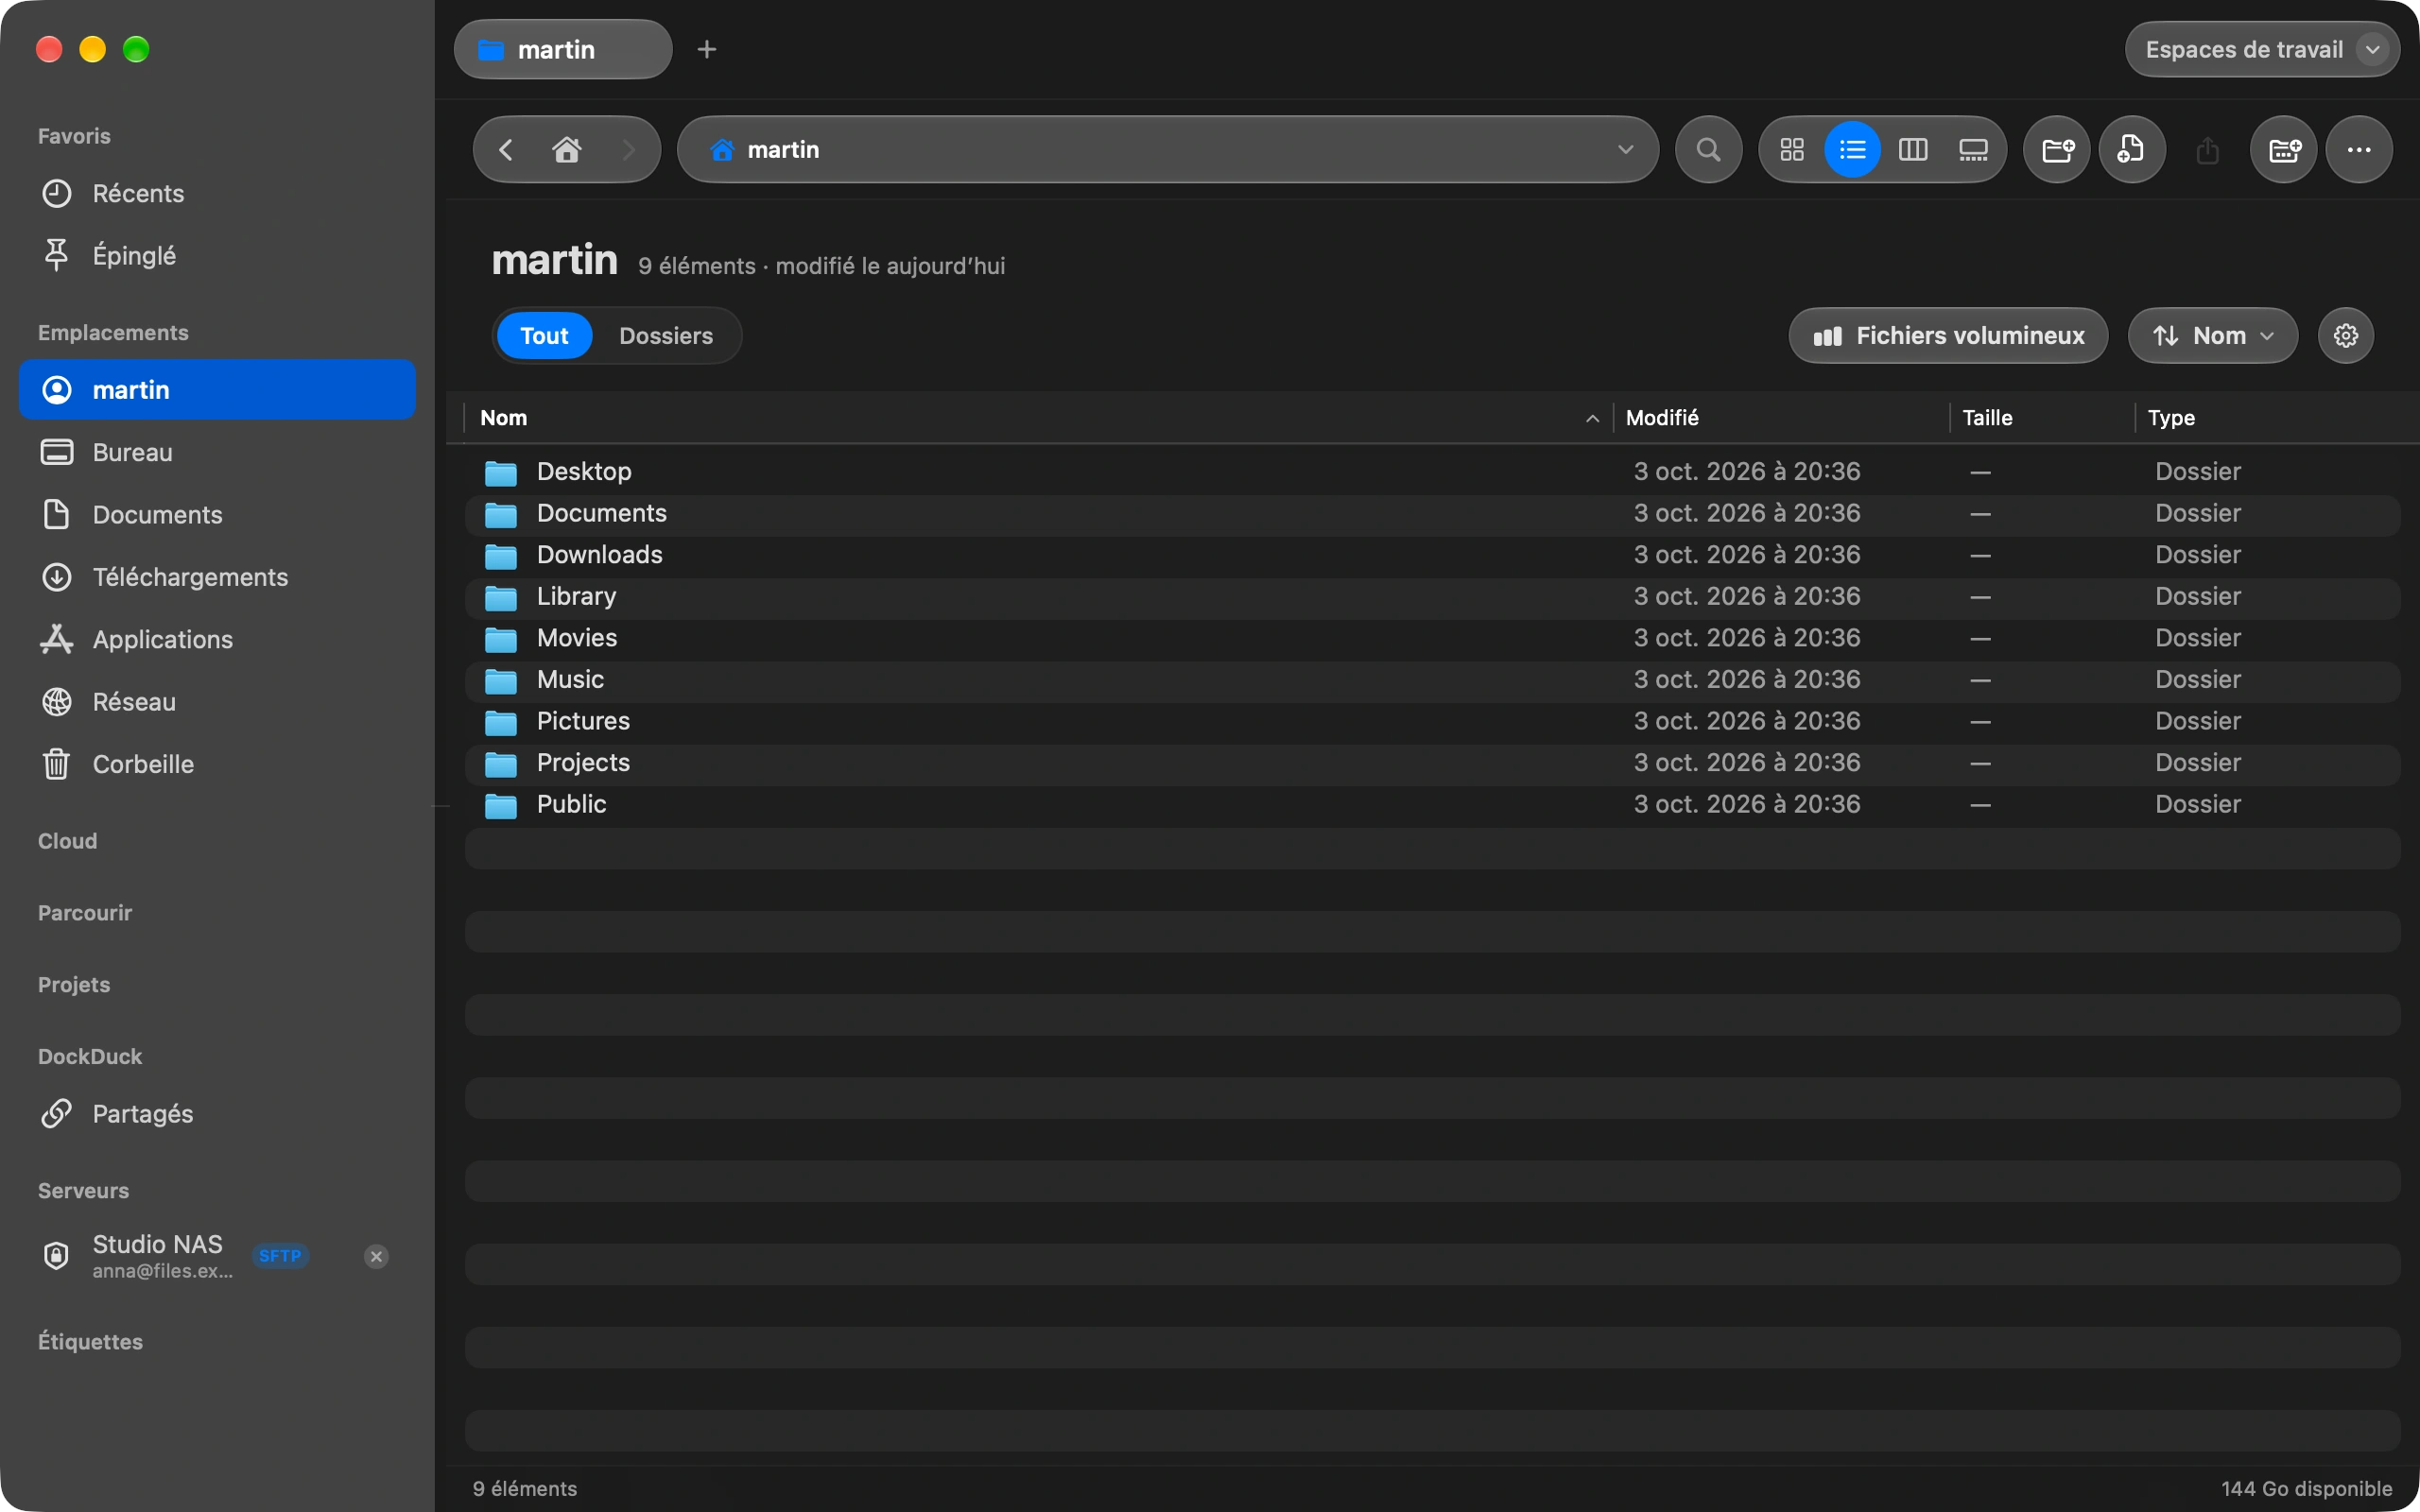This screenshot has width=2420, height=1512.
Task: Go to home folder icon
Action: [567, 150]
